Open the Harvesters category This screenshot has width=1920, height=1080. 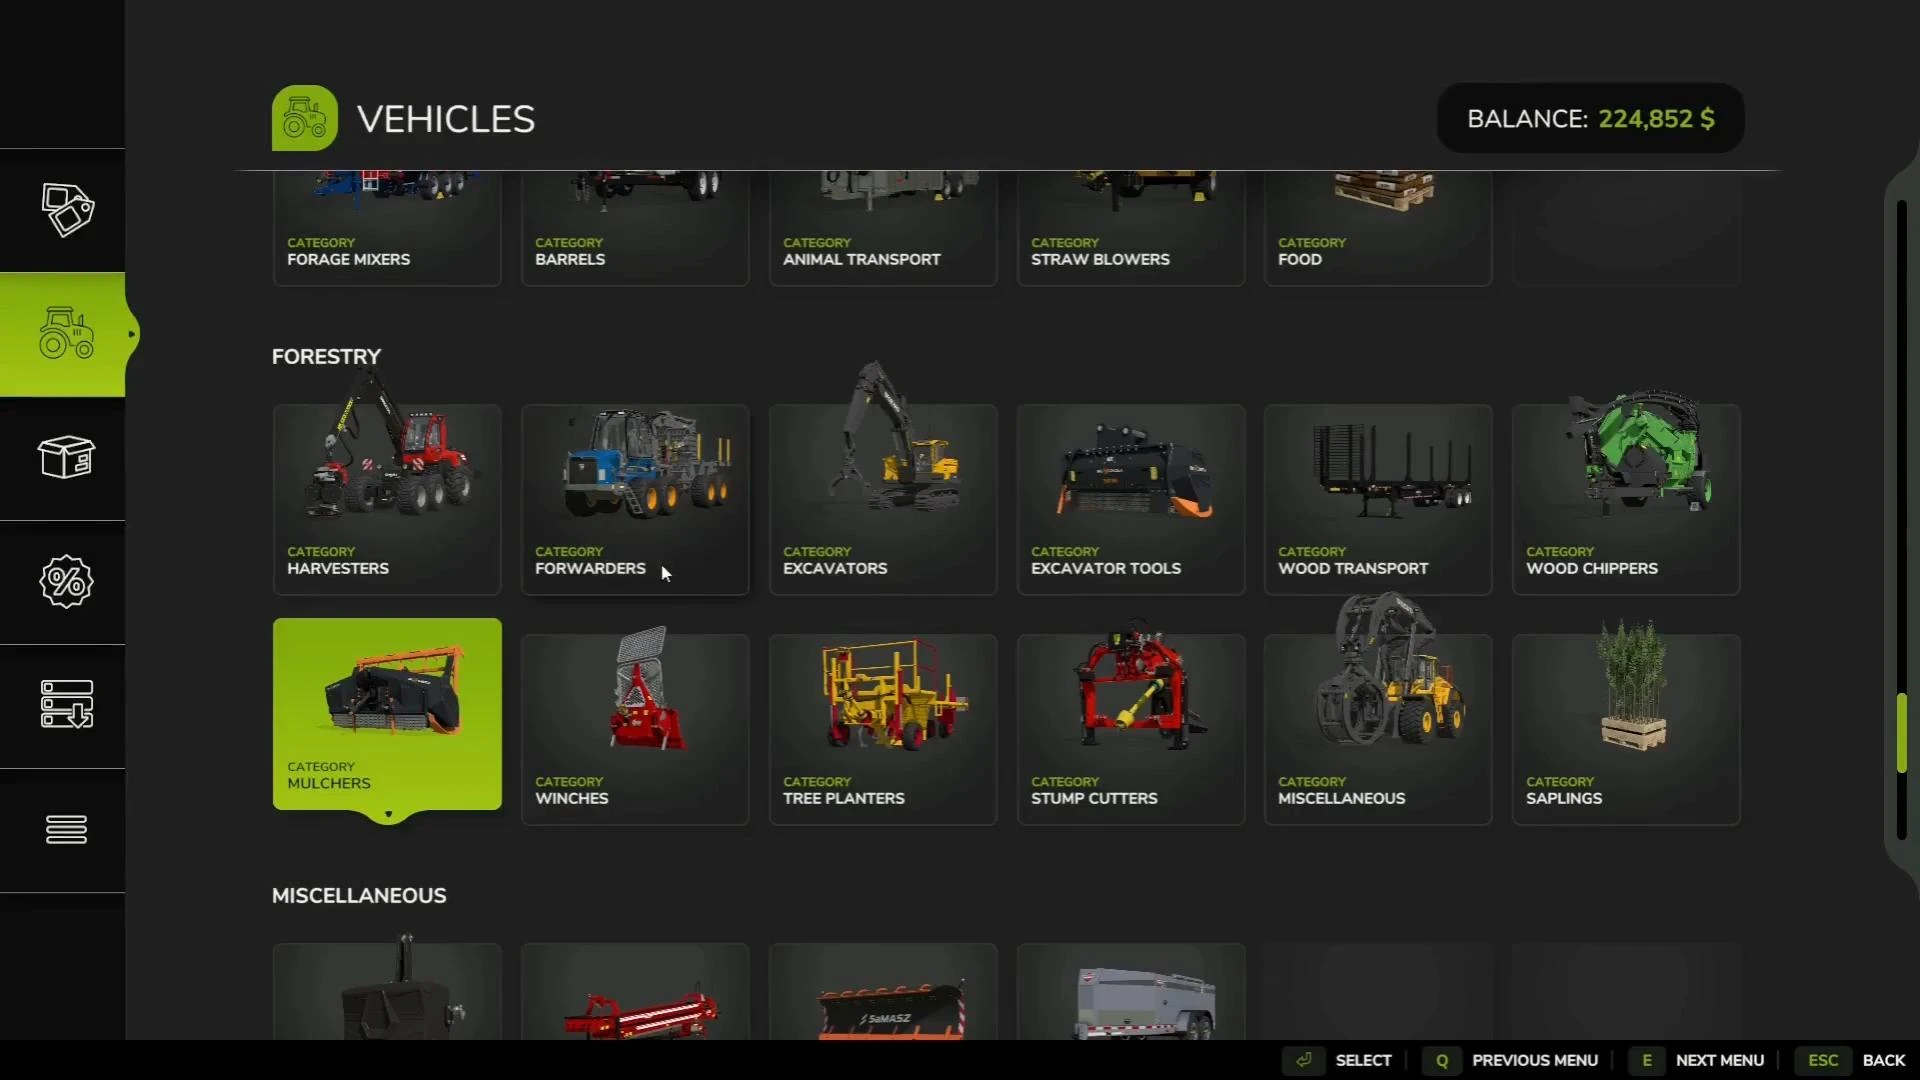pyautogui.click(x=387, y=500)
